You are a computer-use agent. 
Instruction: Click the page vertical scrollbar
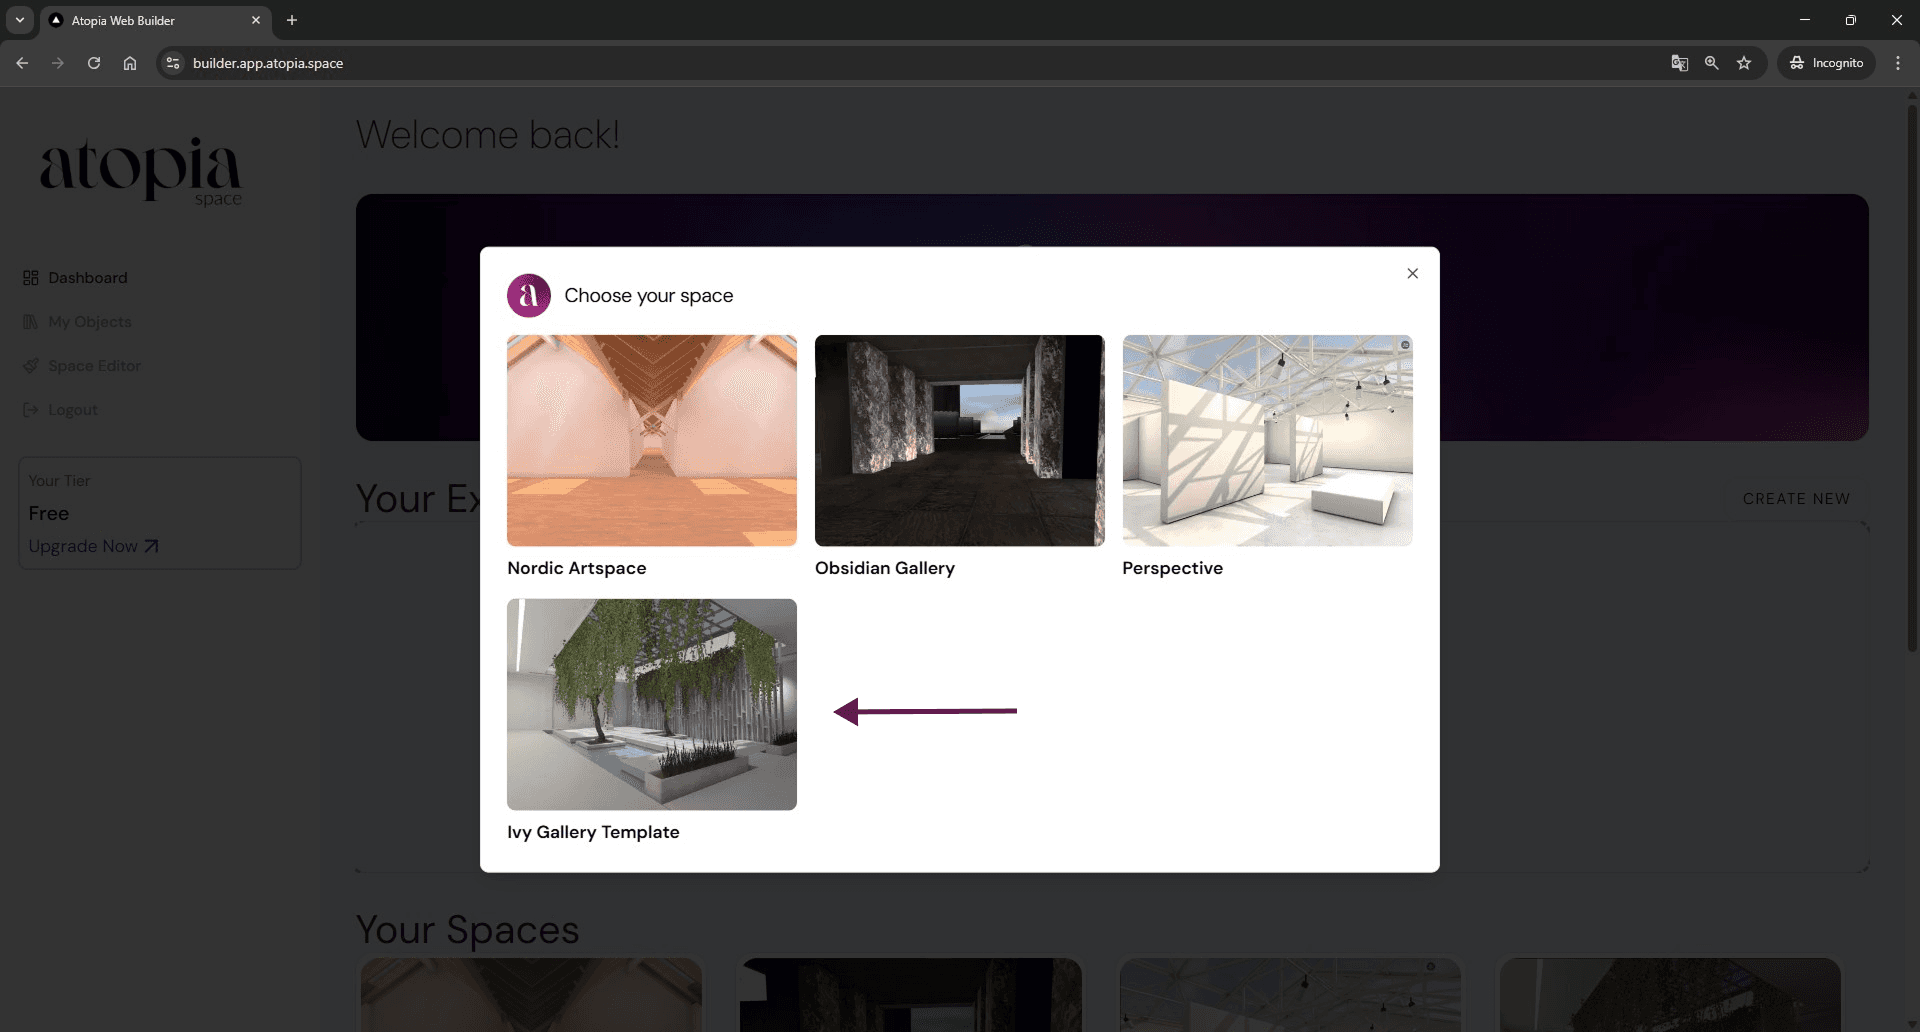(x=1912, y=380)
